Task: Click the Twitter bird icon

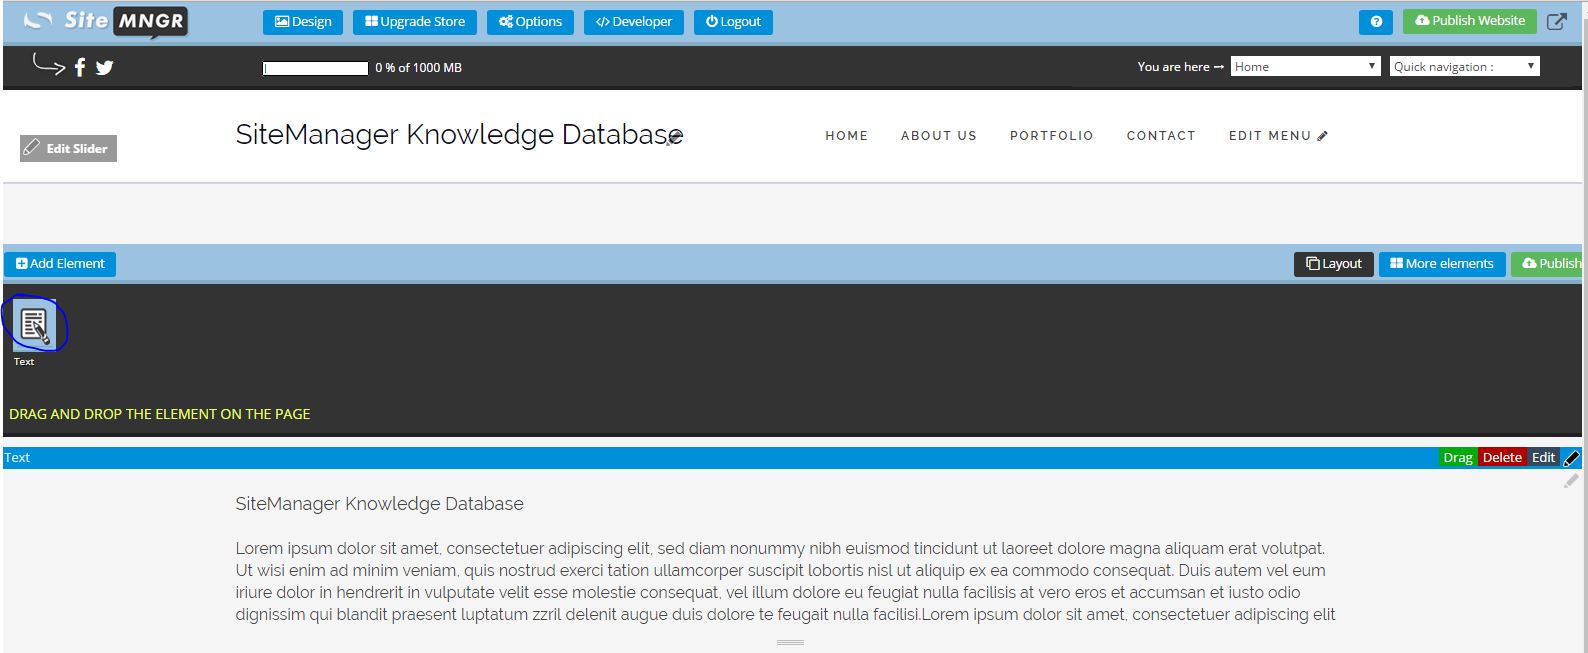Action: click(104, 67)
